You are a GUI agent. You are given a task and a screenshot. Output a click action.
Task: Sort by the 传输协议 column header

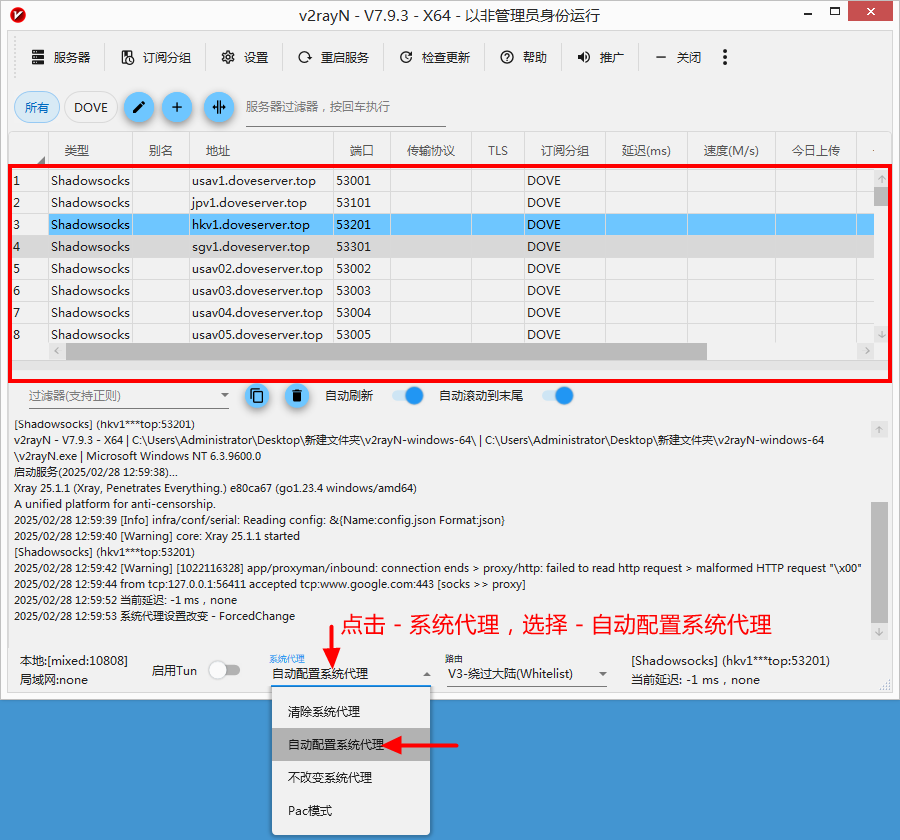[430, 150]
